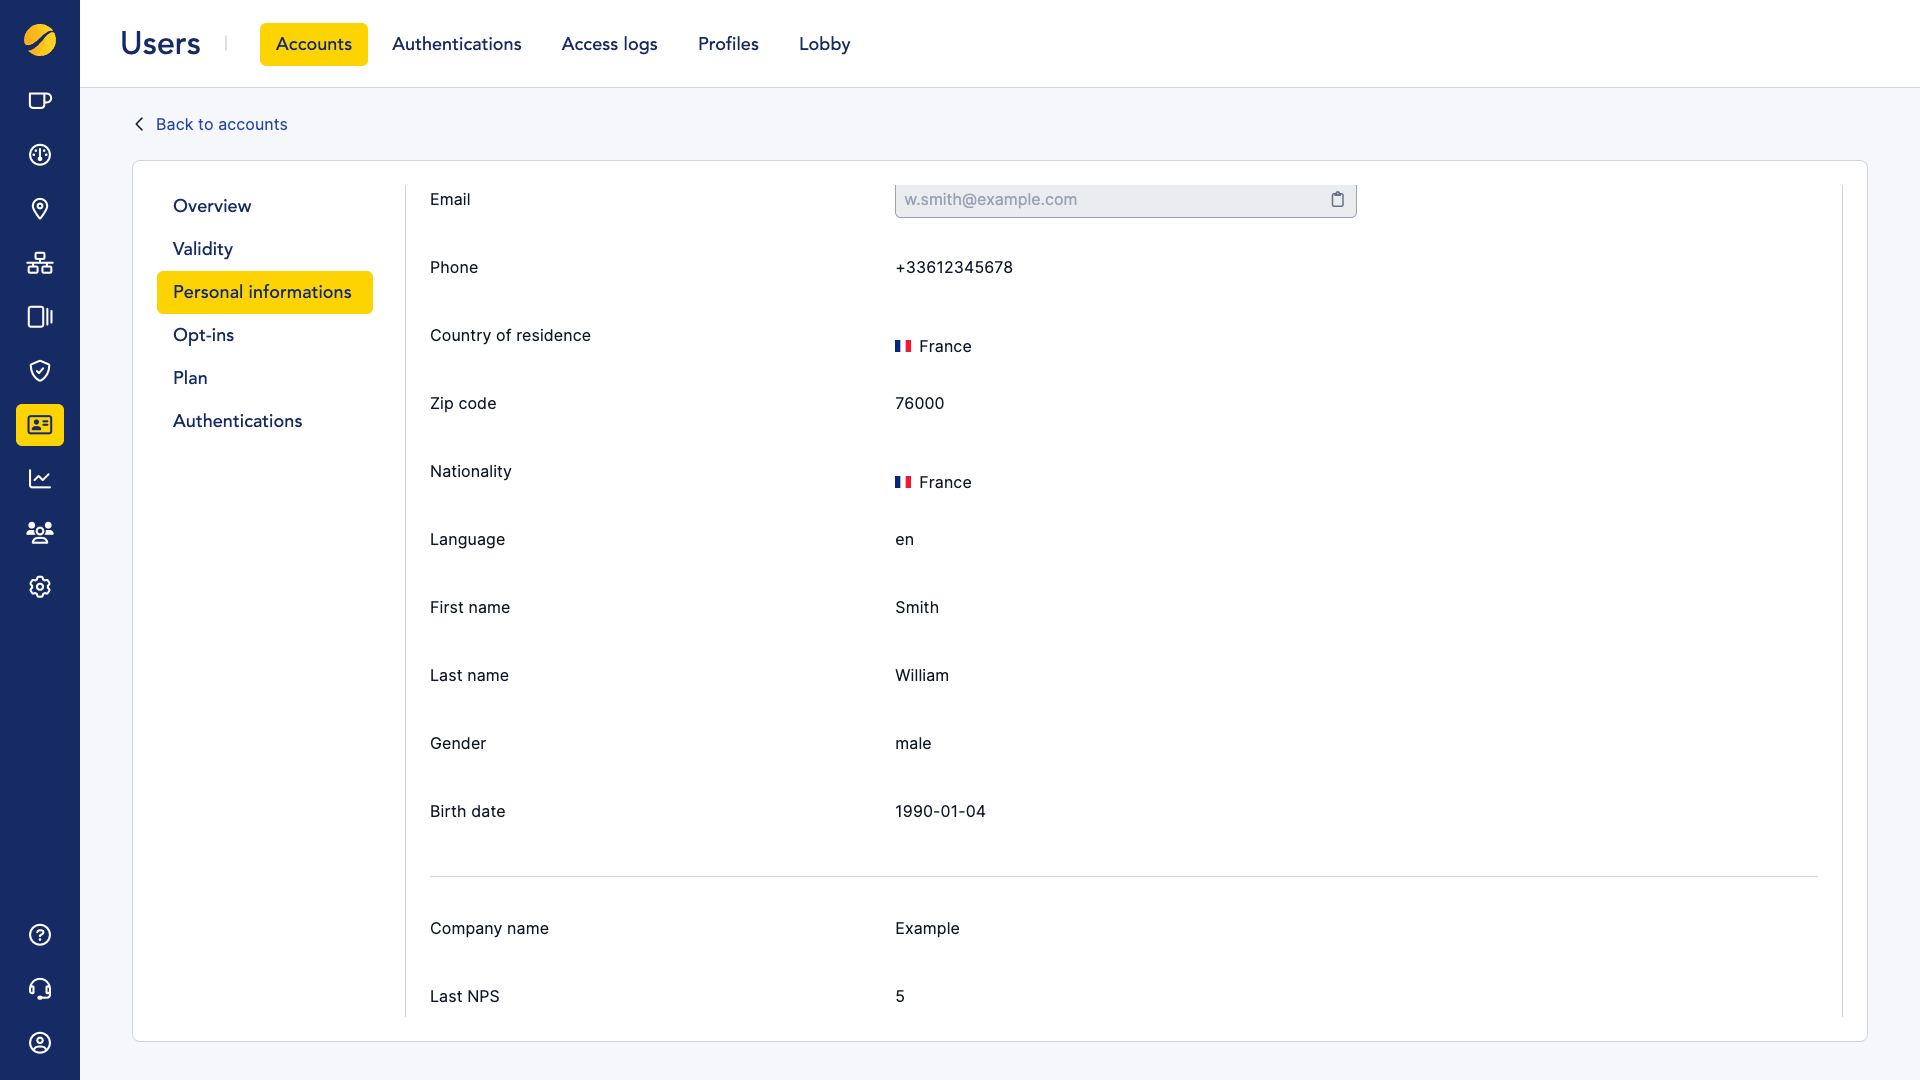Open the Profiles tab

(x=728, y=44)
